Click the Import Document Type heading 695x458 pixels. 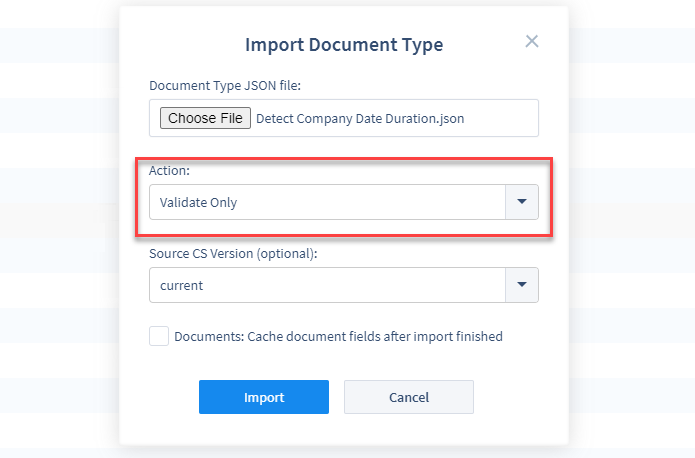pos(344,44)
